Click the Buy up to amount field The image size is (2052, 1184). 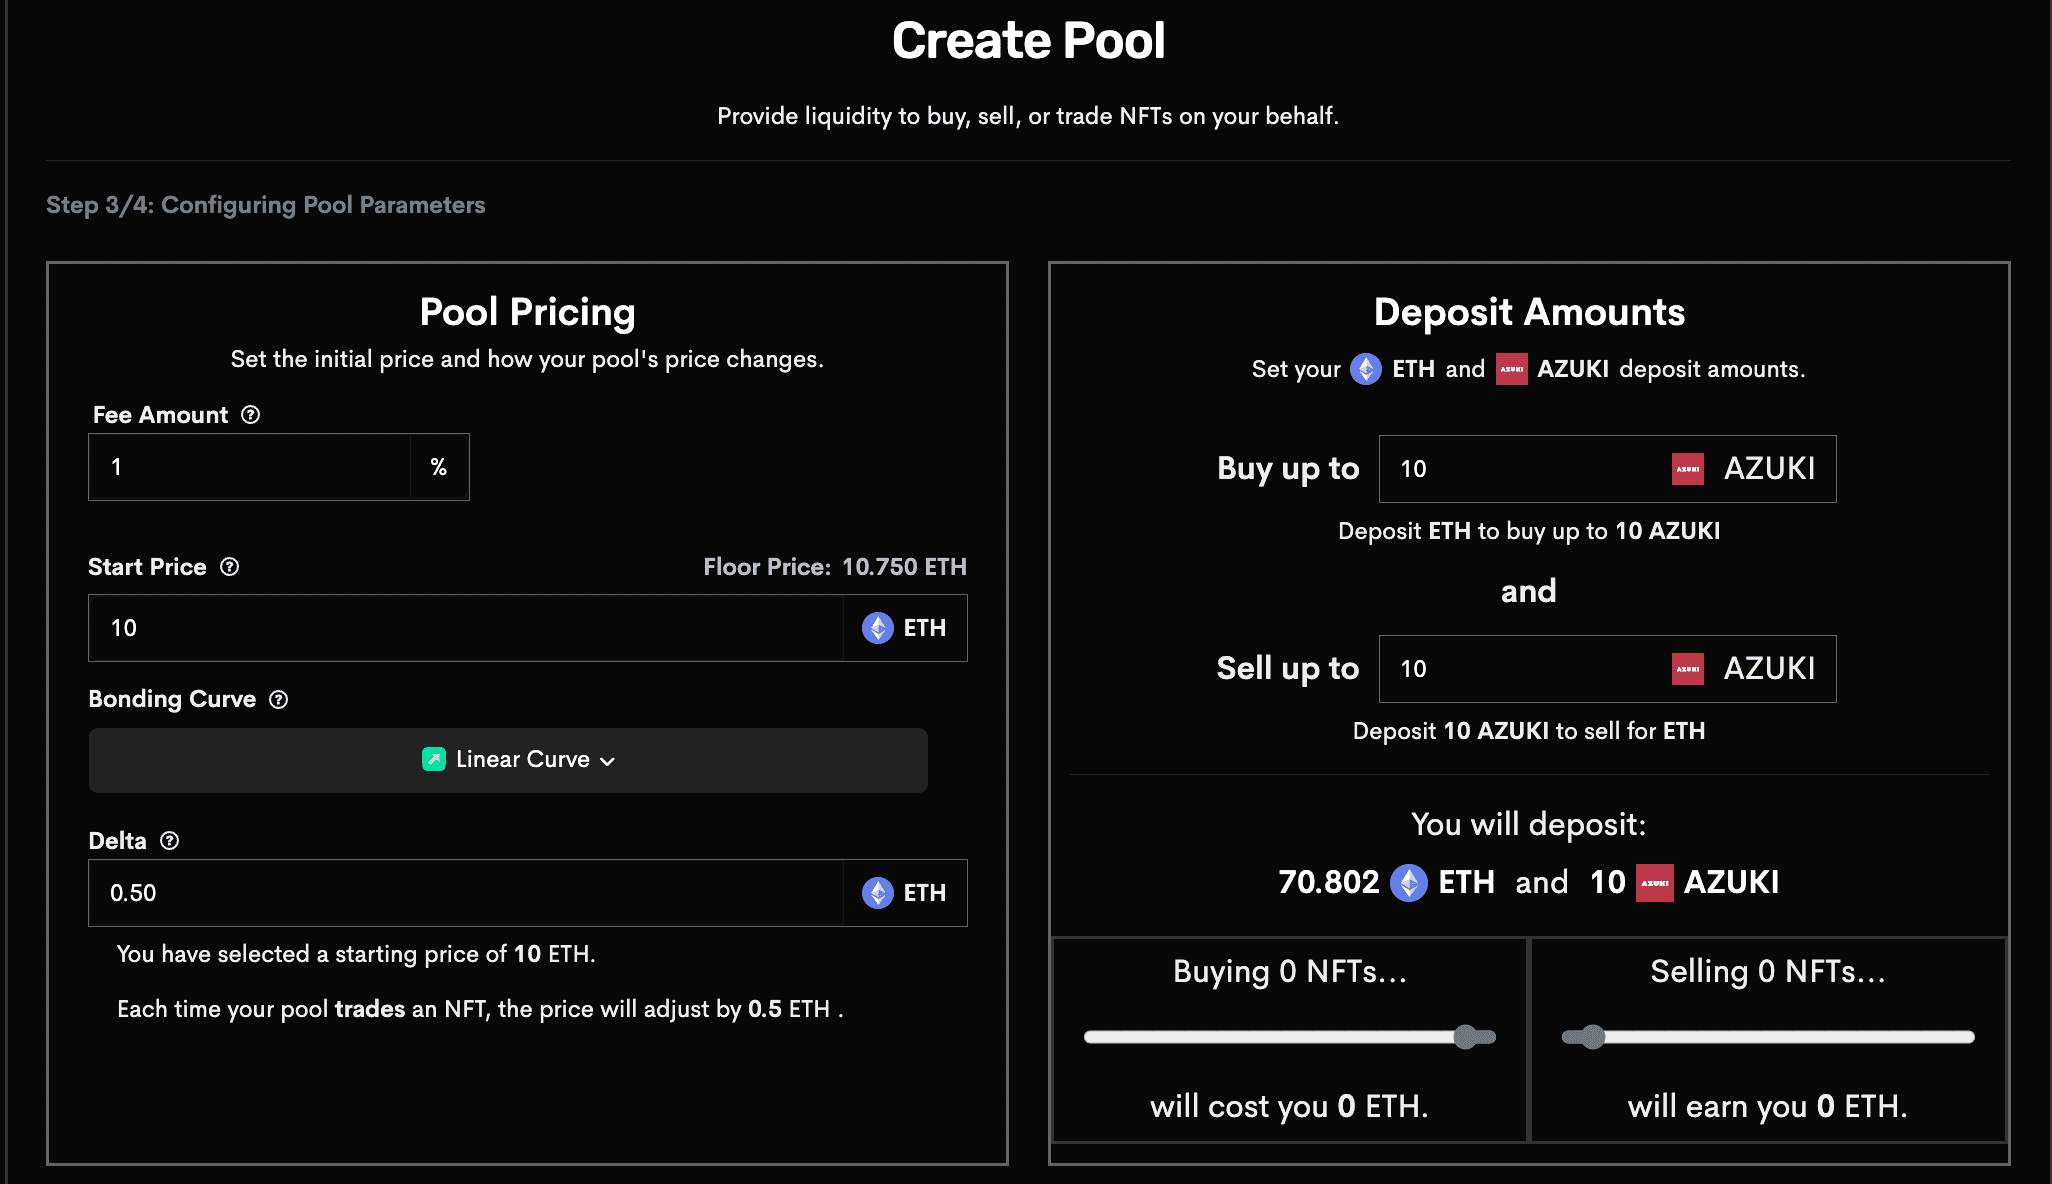[x=1607, y=469]
